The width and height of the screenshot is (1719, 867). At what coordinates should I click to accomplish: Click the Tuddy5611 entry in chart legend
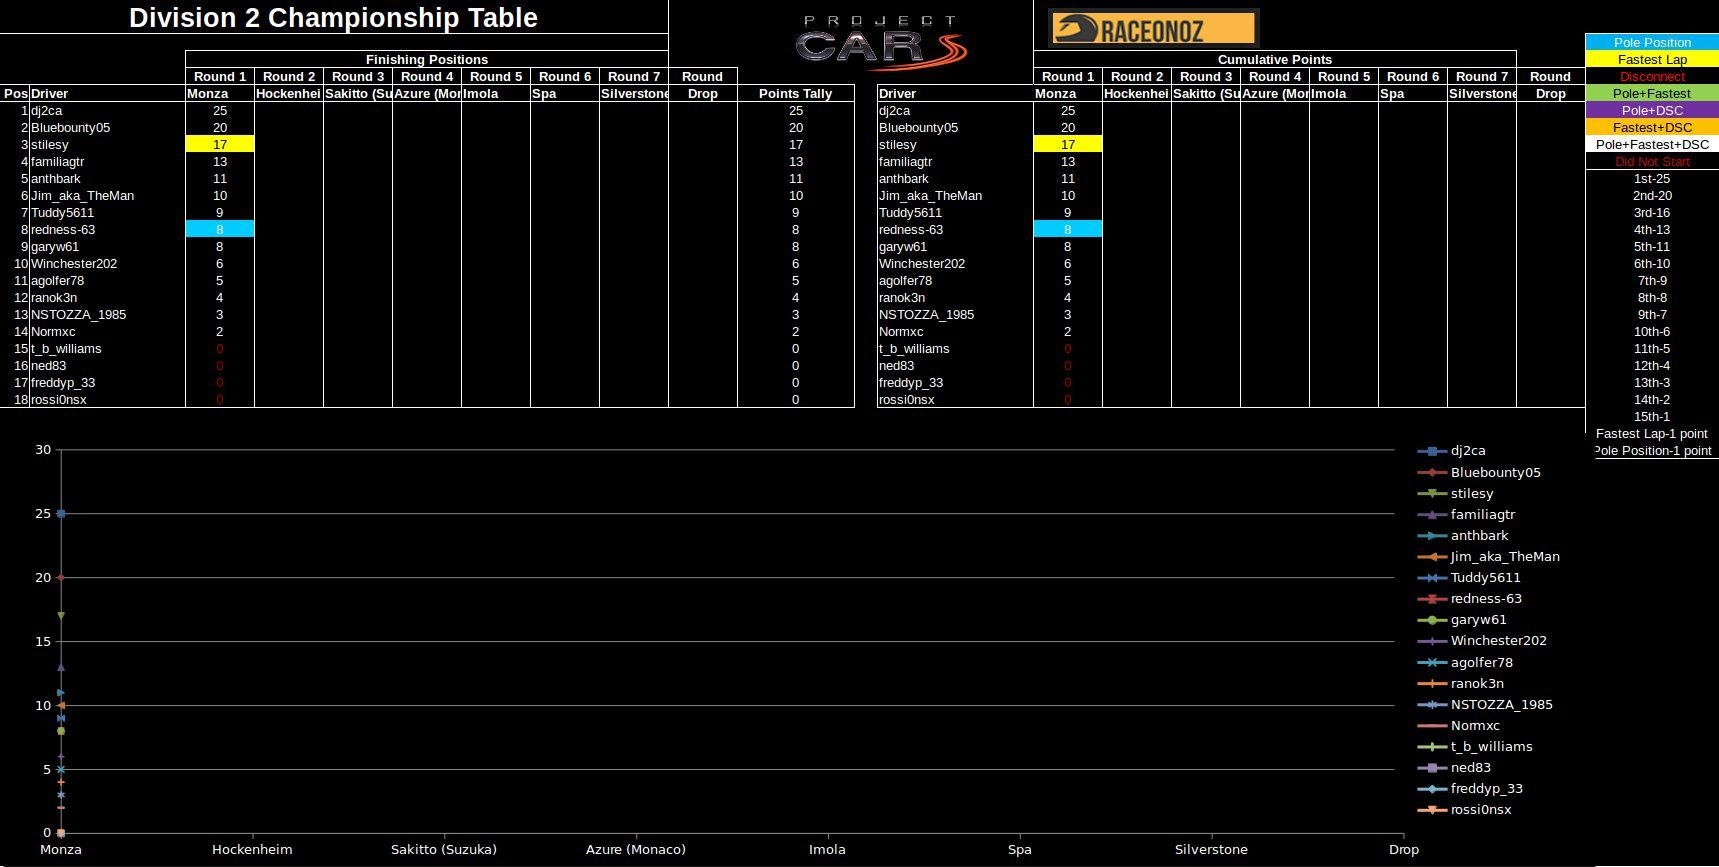(x=1469, y=577)
